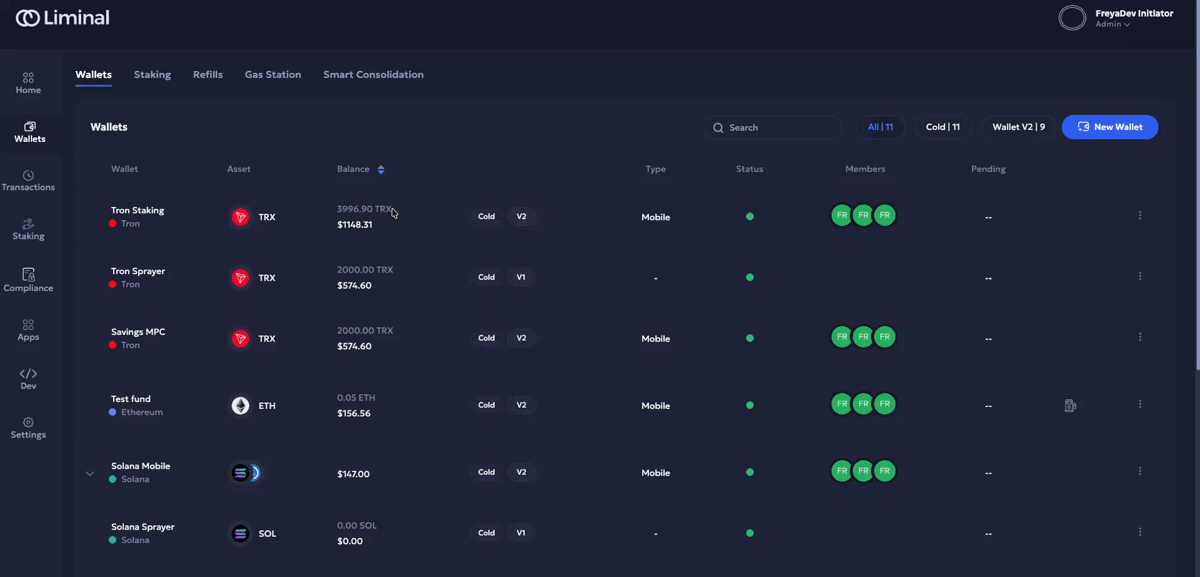Expand the Solana Mobile wallet row
The width and height of the screenshot is (1200, 577).
[x=90, y=473]
